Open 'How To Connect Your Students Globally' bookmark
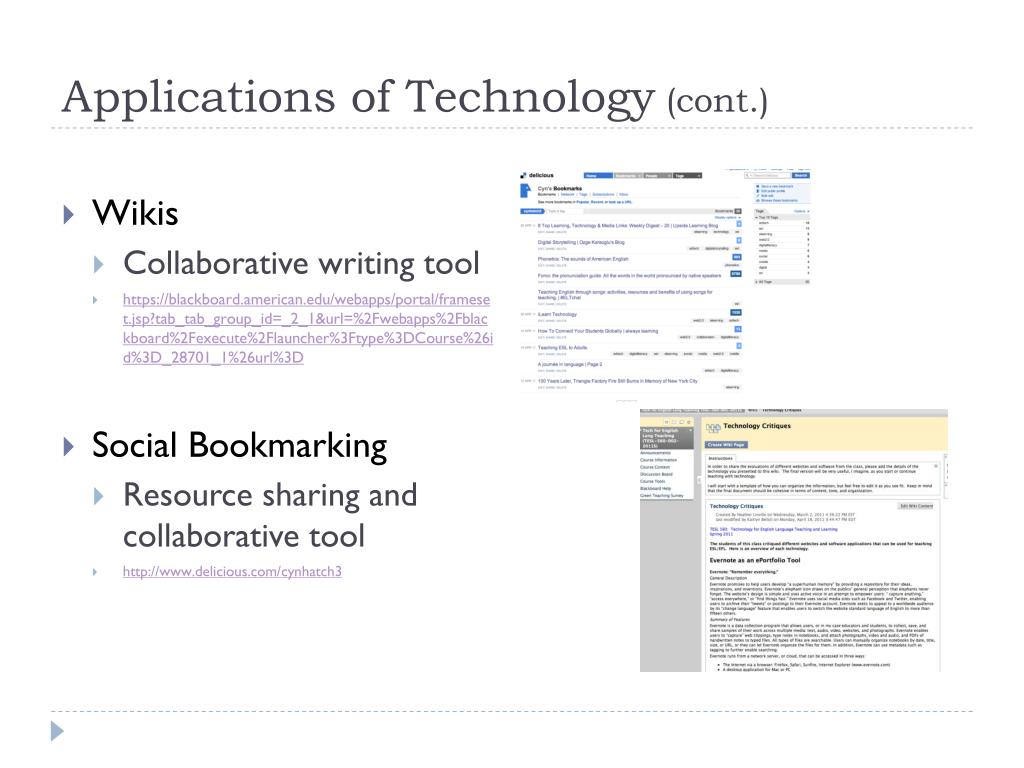This screenshot has height=768, width=1024. 598,331
